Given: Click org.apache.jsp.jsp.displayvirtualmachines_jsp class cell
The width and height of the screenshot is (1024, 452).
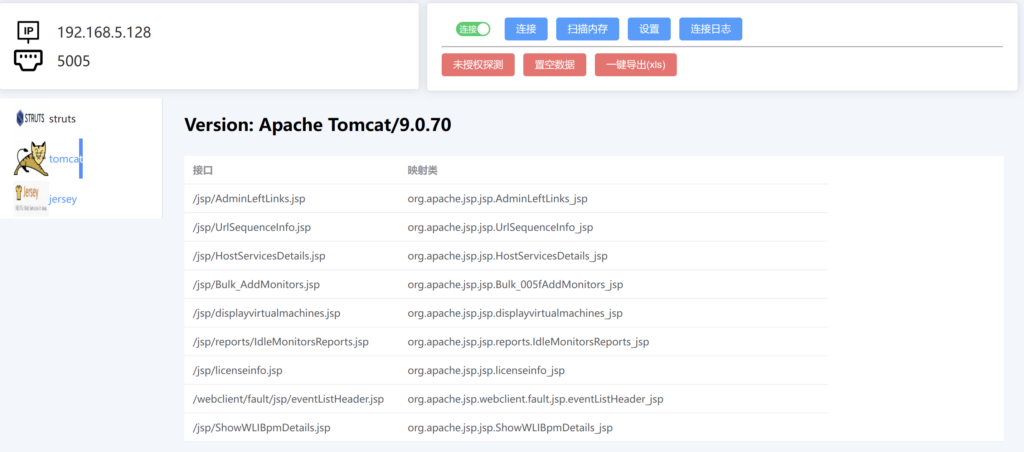Looking at the screenshot, I should [515, 313].
